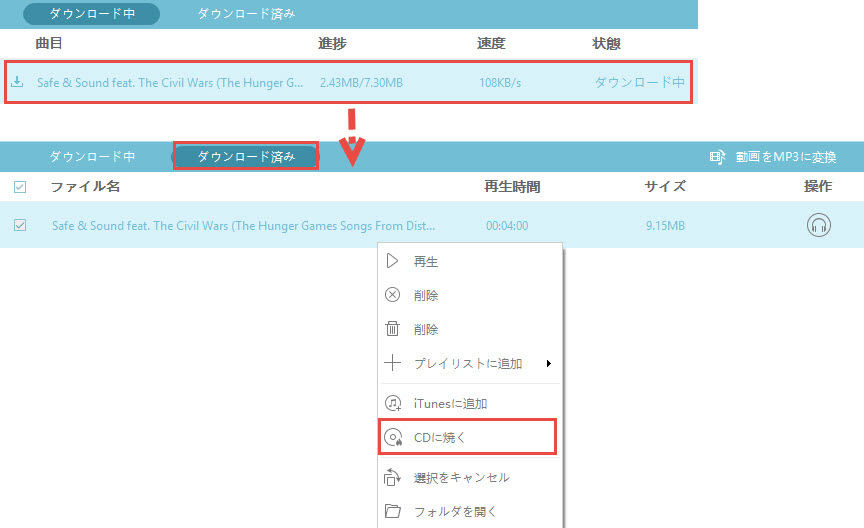Click the music note icon for iTunesに追加

pyautogui.click(x=393, y=403)
